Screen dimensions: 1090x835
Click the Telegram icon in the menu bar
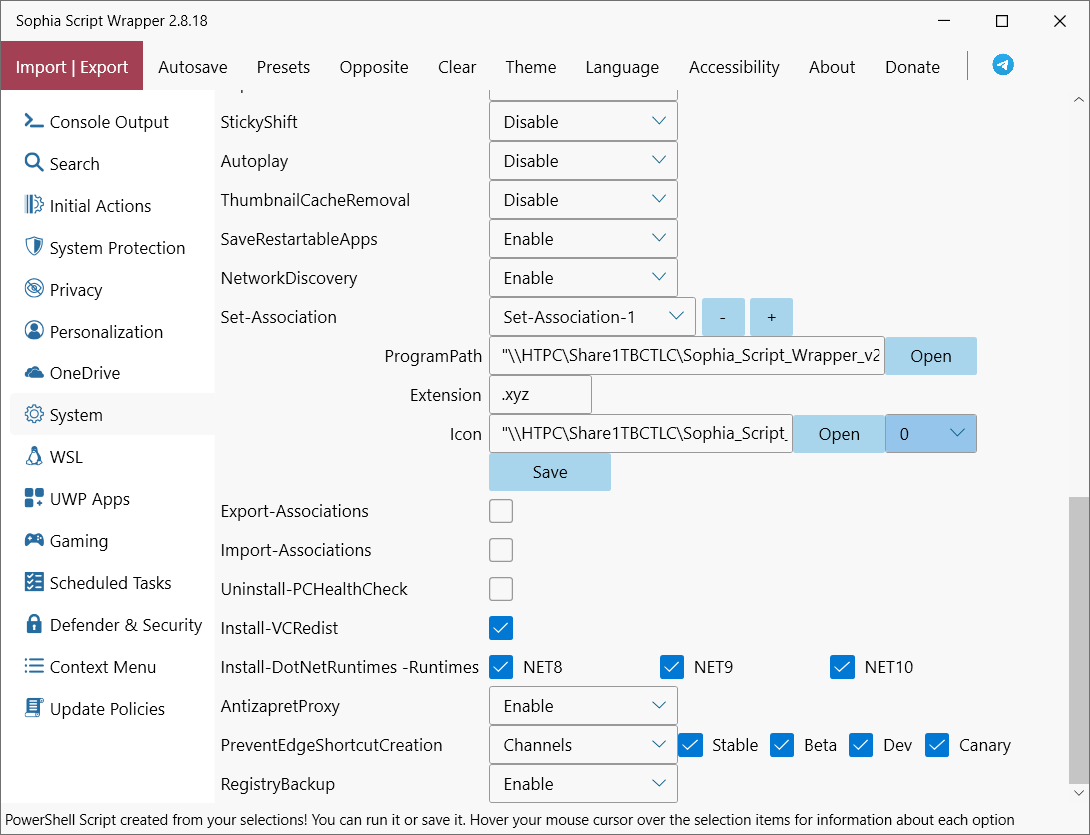(1002, 65)
